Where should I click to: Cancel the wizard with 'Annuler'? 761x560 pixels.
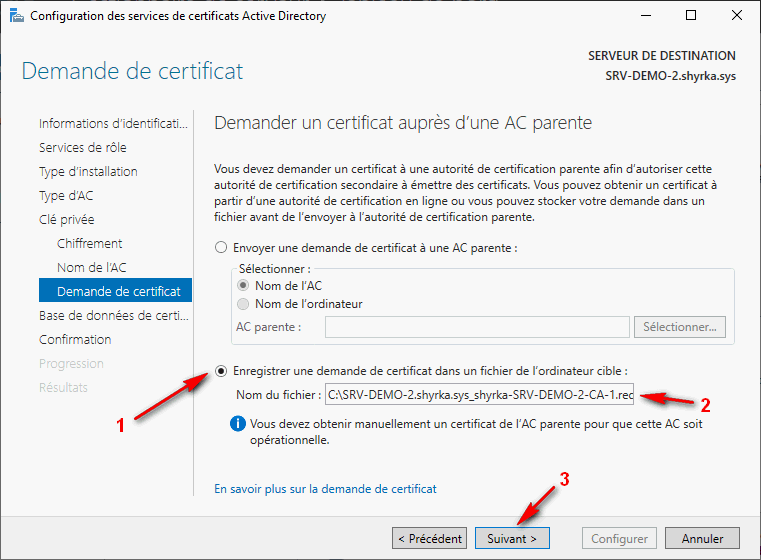point(702,538)
